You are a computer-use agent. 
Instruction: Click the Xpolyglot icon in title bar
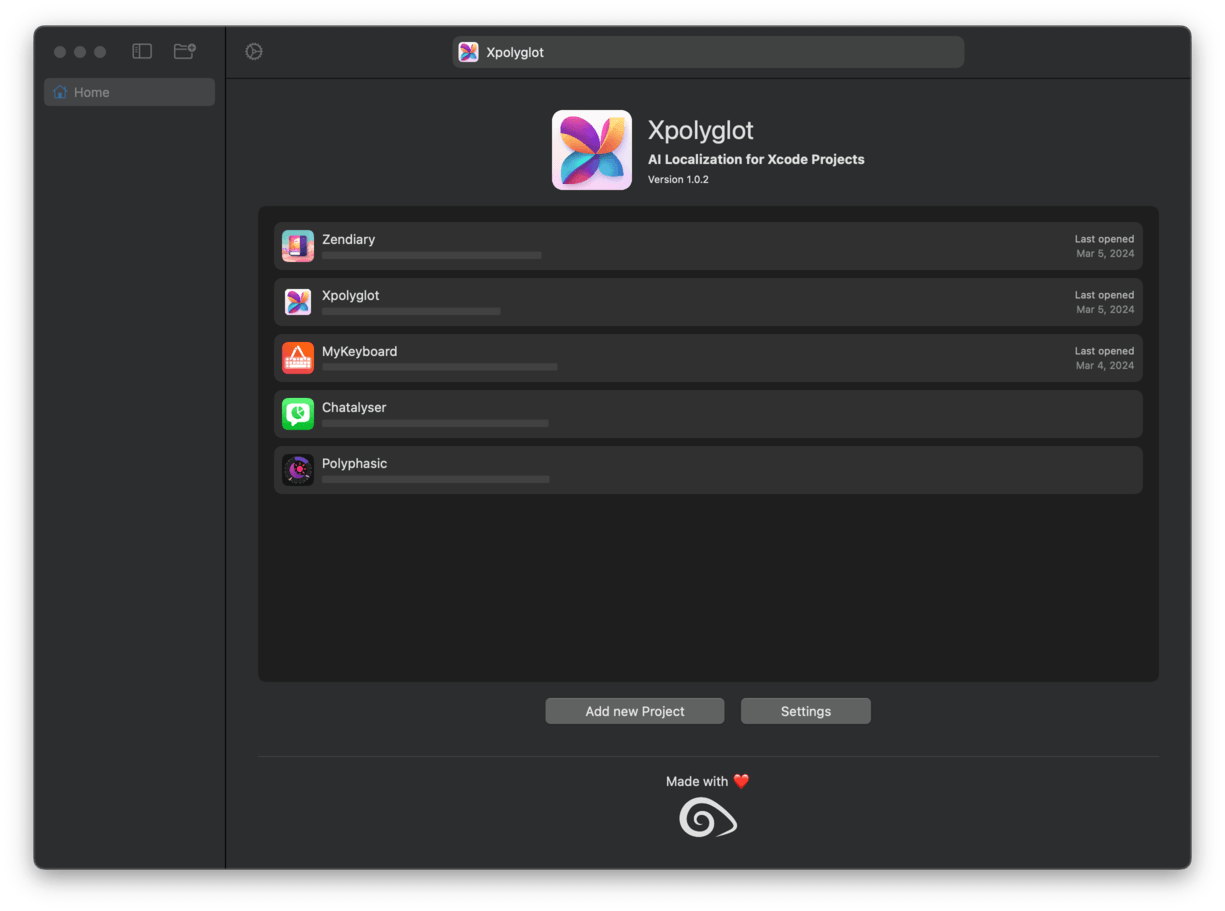pyautogui.click(x=468, y=52)
